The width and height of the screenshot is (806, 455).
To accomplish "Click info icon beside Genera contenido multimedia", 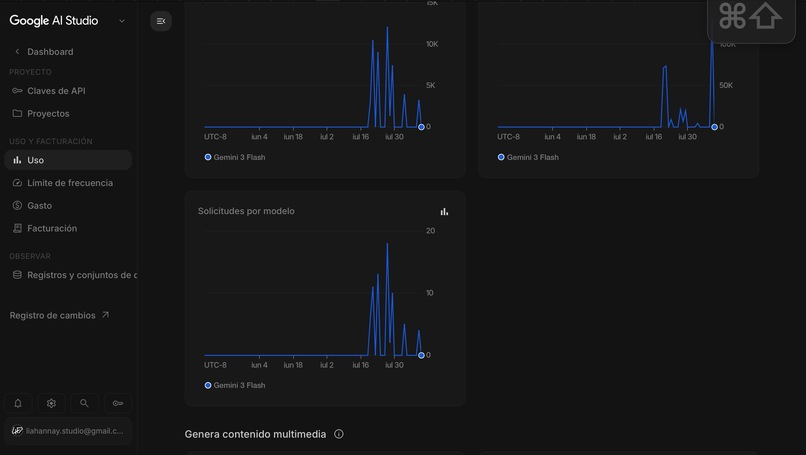I will pyautogui.click(x=339, y=434).
